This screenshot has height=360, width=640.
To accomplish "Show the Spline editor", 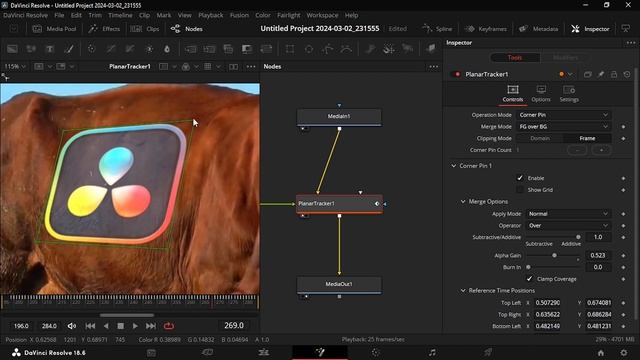I will tap(437, 29).
